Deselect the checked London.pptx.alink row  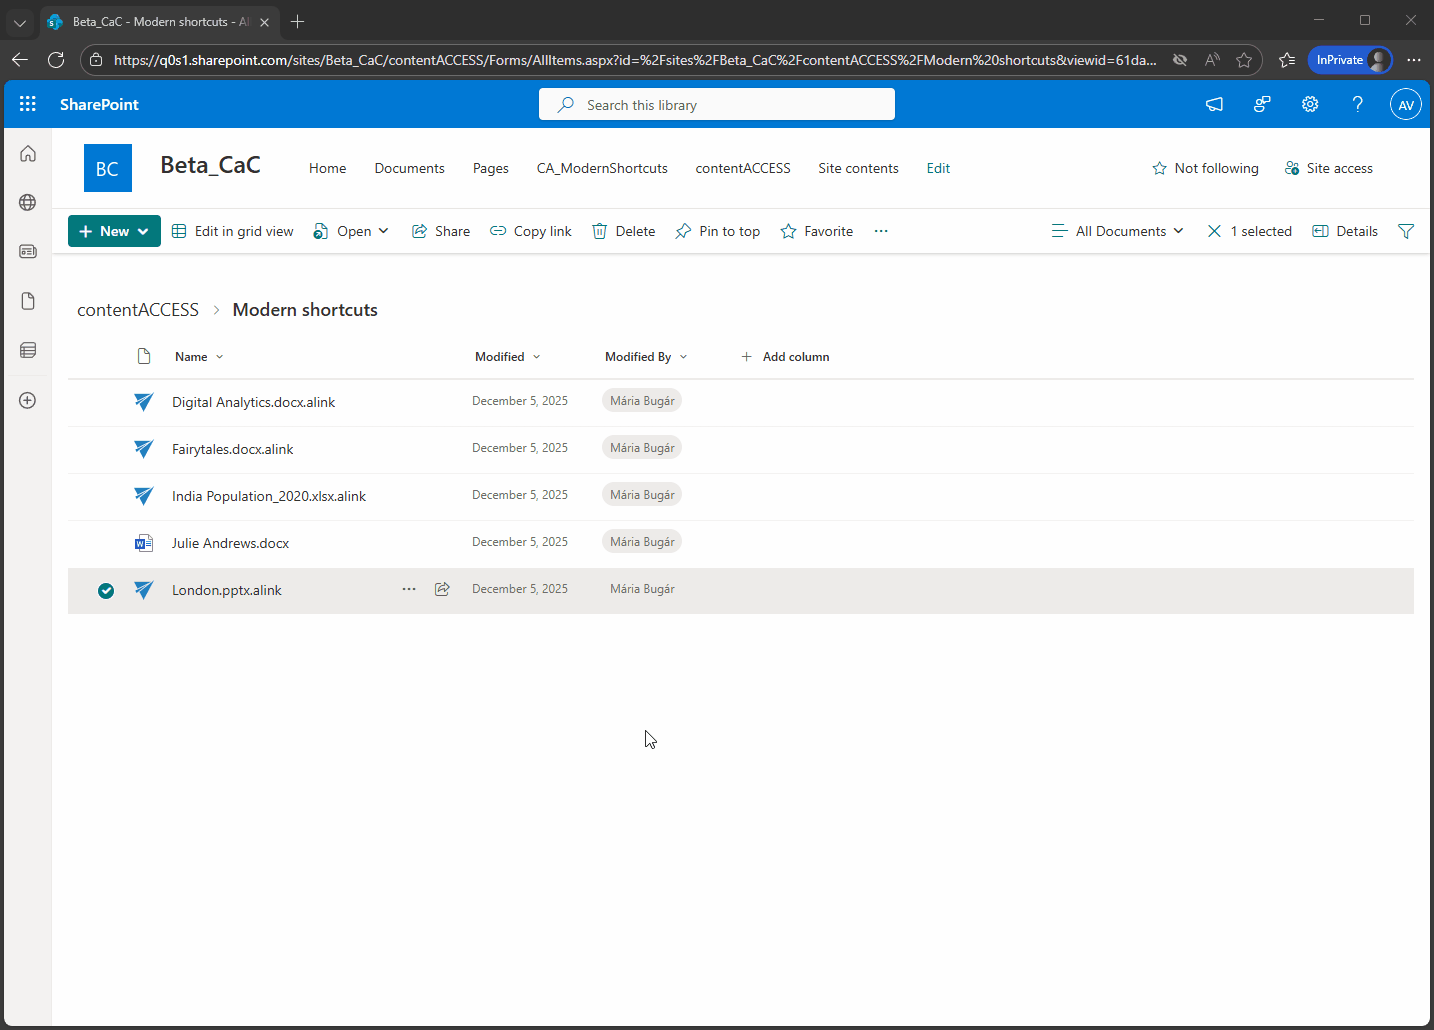106,591
